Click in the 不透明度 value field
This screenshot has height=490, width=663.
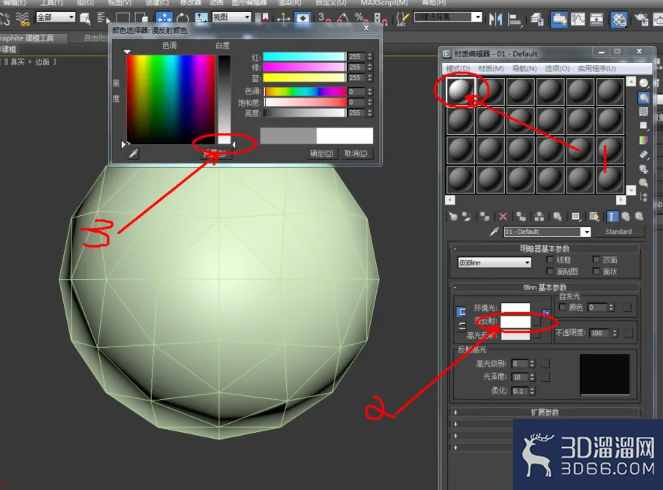[x=601, y=333]
